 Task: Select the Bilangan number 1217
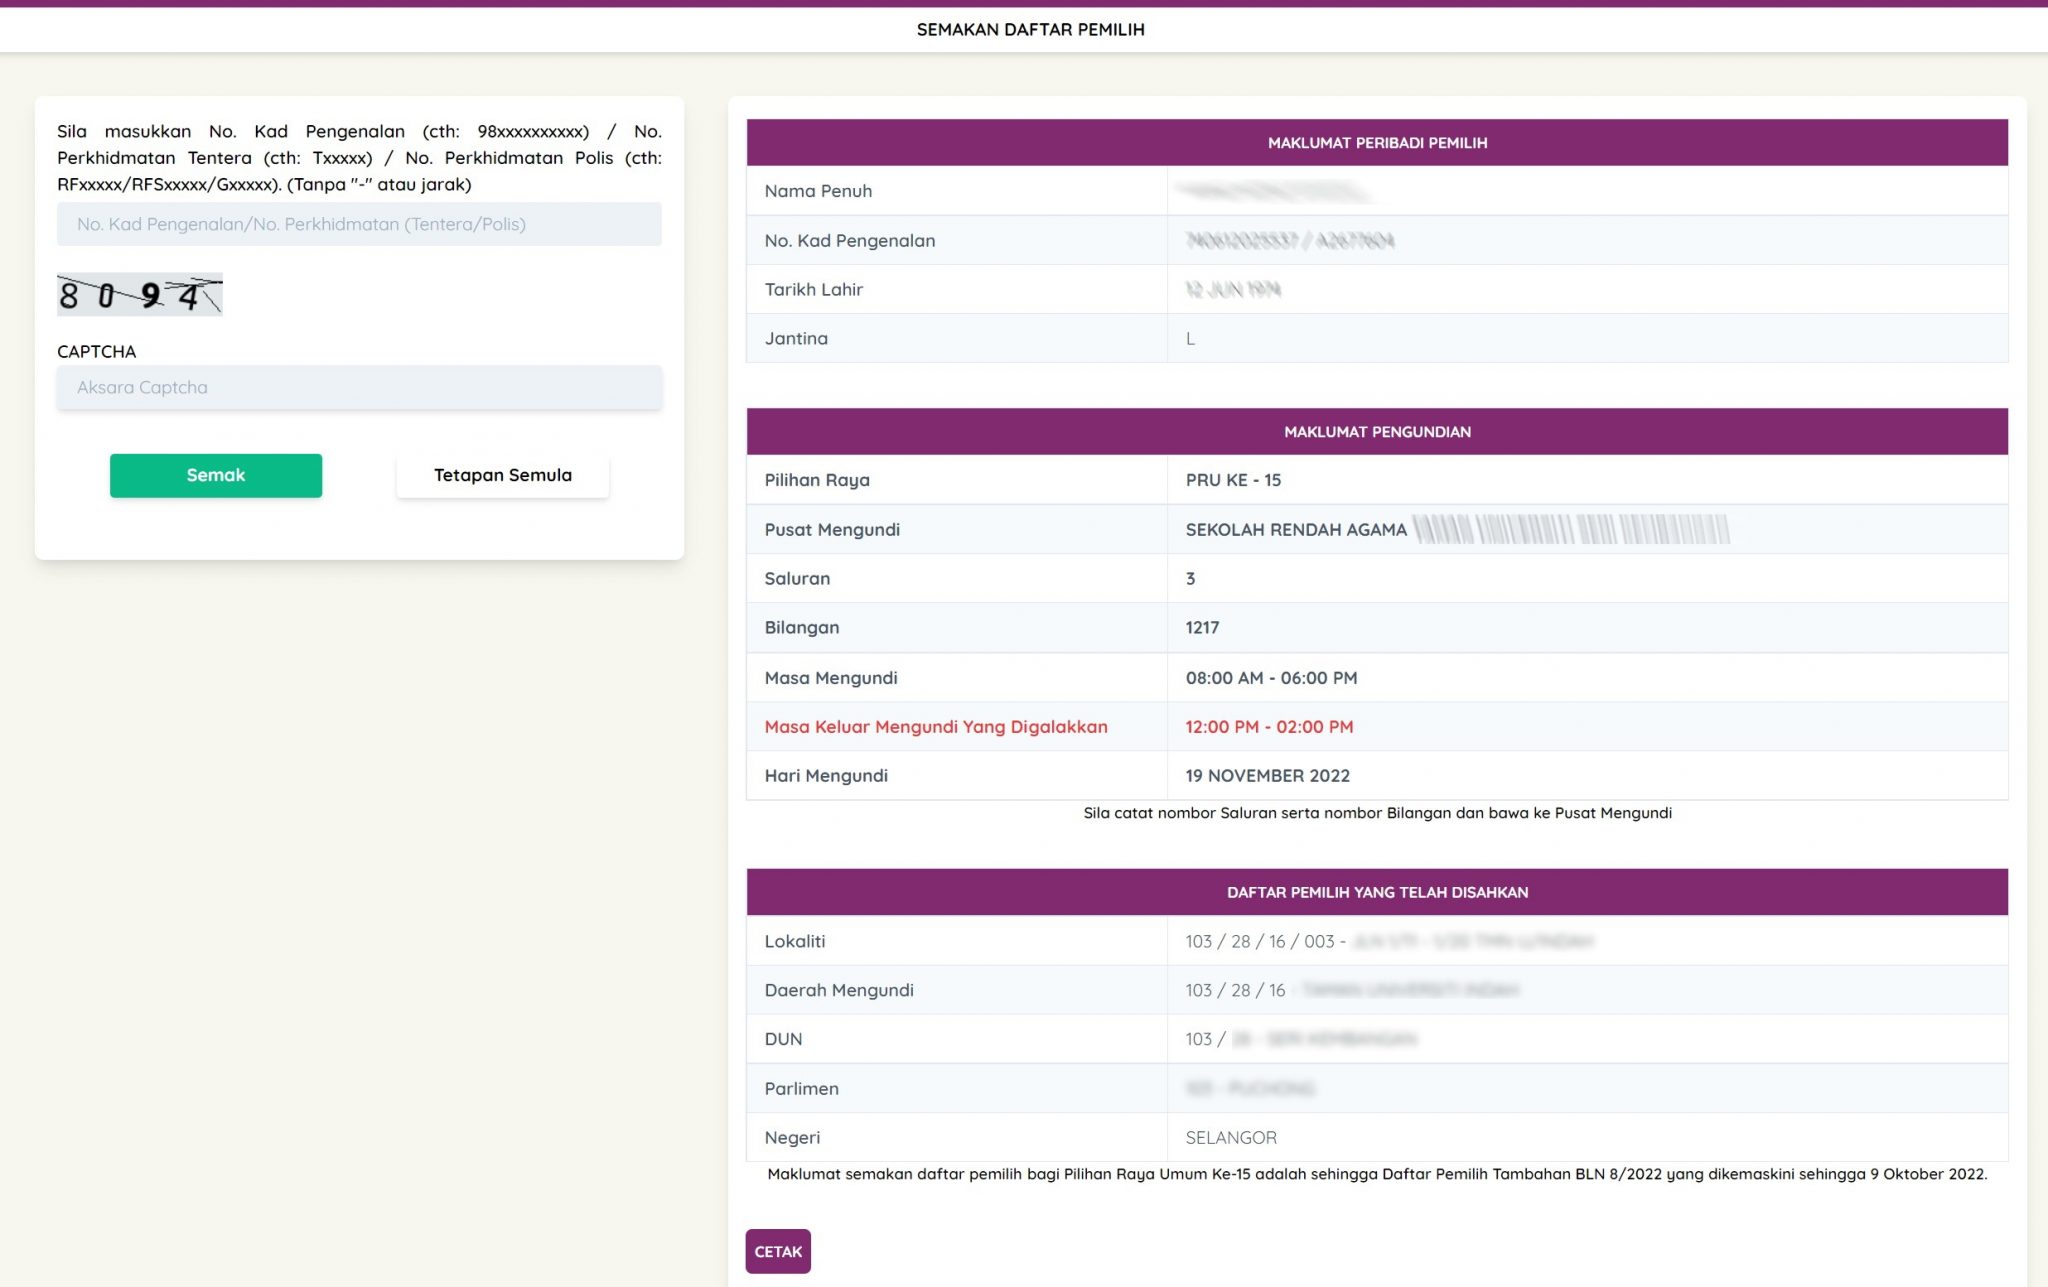[x=1201, y=627]
